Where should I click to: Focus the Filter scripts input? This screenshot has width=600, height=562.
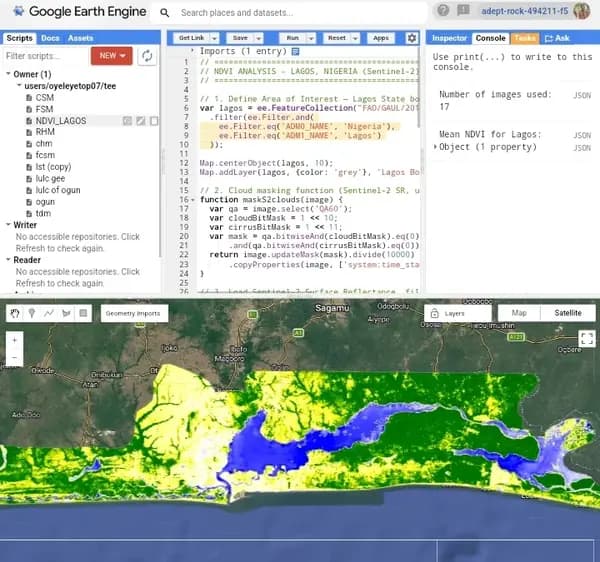coord(46,56)
